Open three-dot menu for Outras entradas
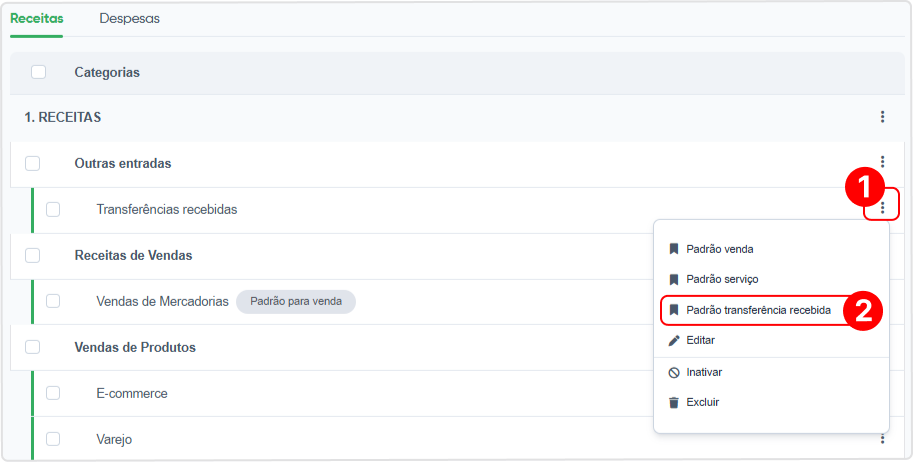Viewport: 913px width, 462px height. [x=883, y=161]
